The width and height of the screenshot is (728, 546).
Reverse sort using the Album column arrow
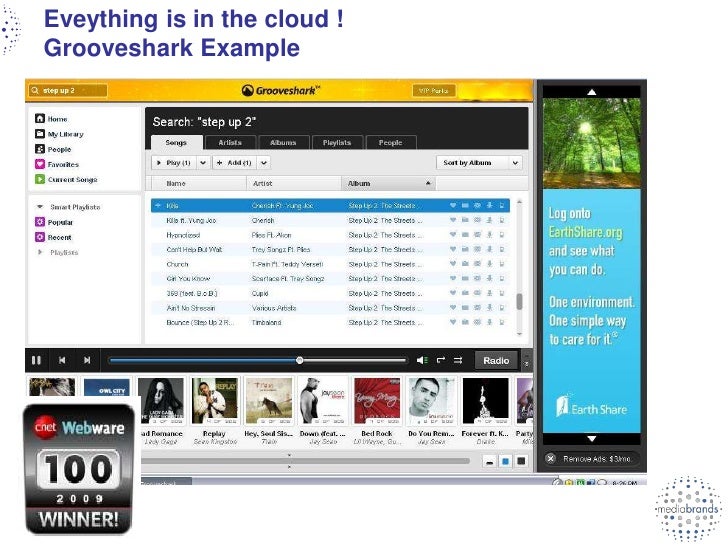pyautogui.click(x=428, y=183)
